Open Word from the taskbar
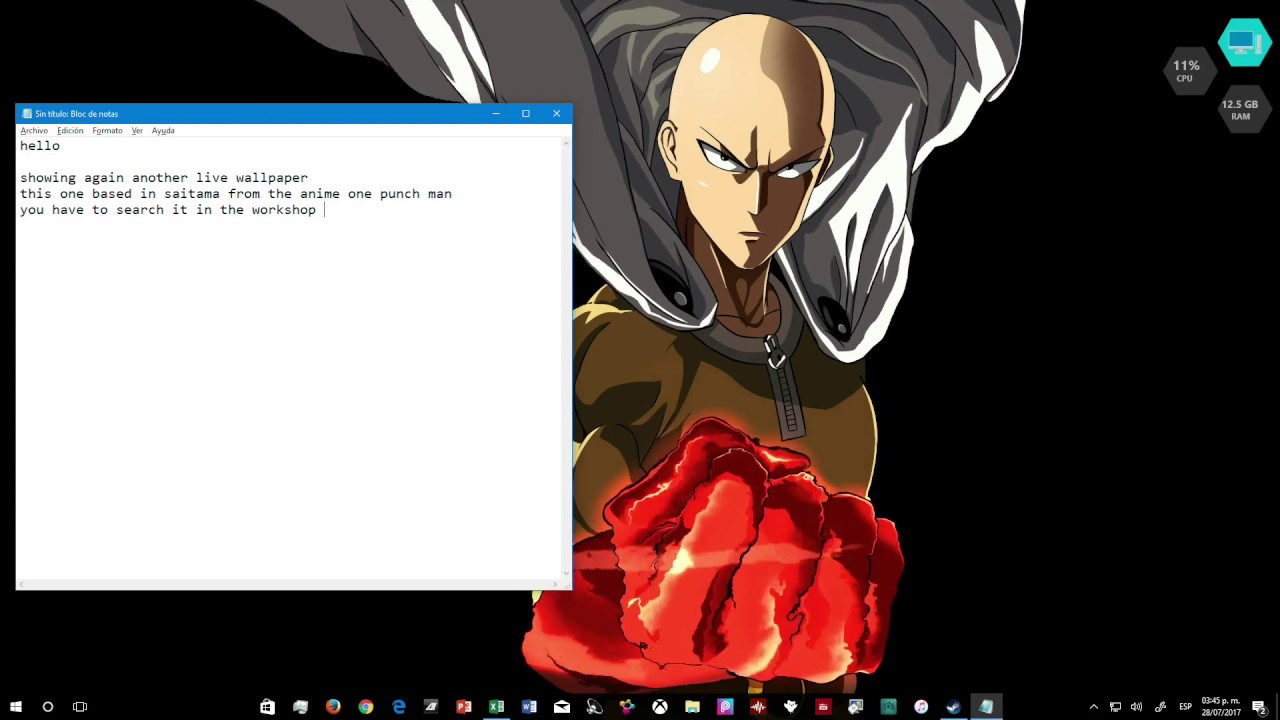 click(x=529, y=707)
